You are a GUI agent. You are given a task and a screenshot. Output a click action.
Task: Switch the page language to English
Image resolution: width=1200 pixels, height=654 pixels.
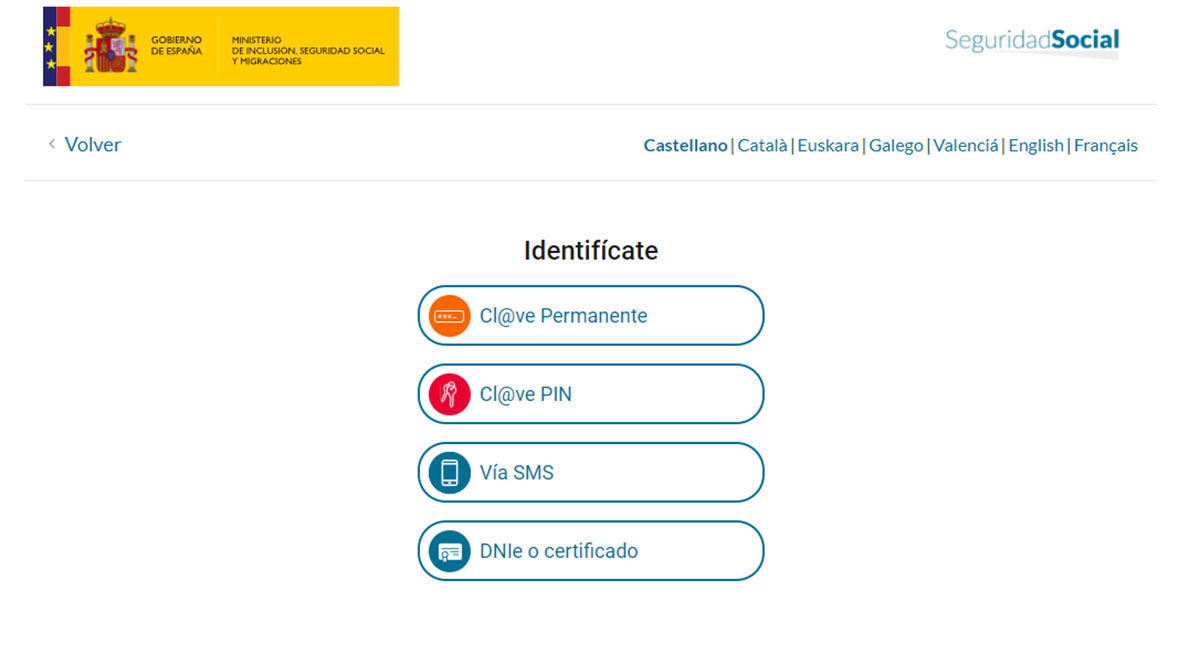pos(1035,145)
